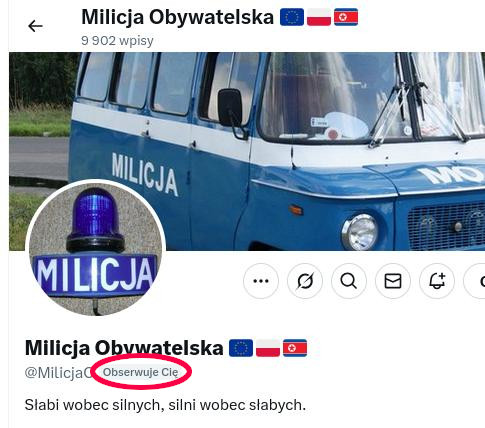The image size is (485, 428).
Task: Send a direct message via envelope icon
Action: pos(393,281)
